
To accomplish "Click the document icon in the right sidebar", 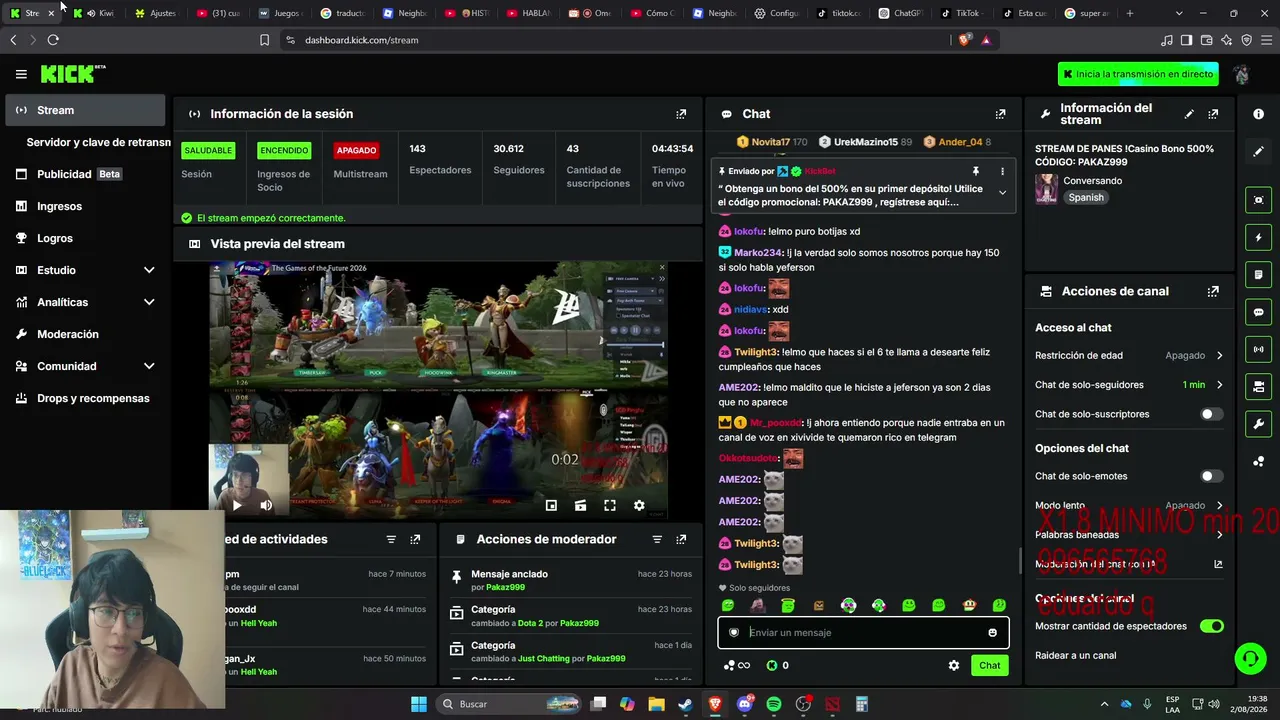I will click(1258, 275).
